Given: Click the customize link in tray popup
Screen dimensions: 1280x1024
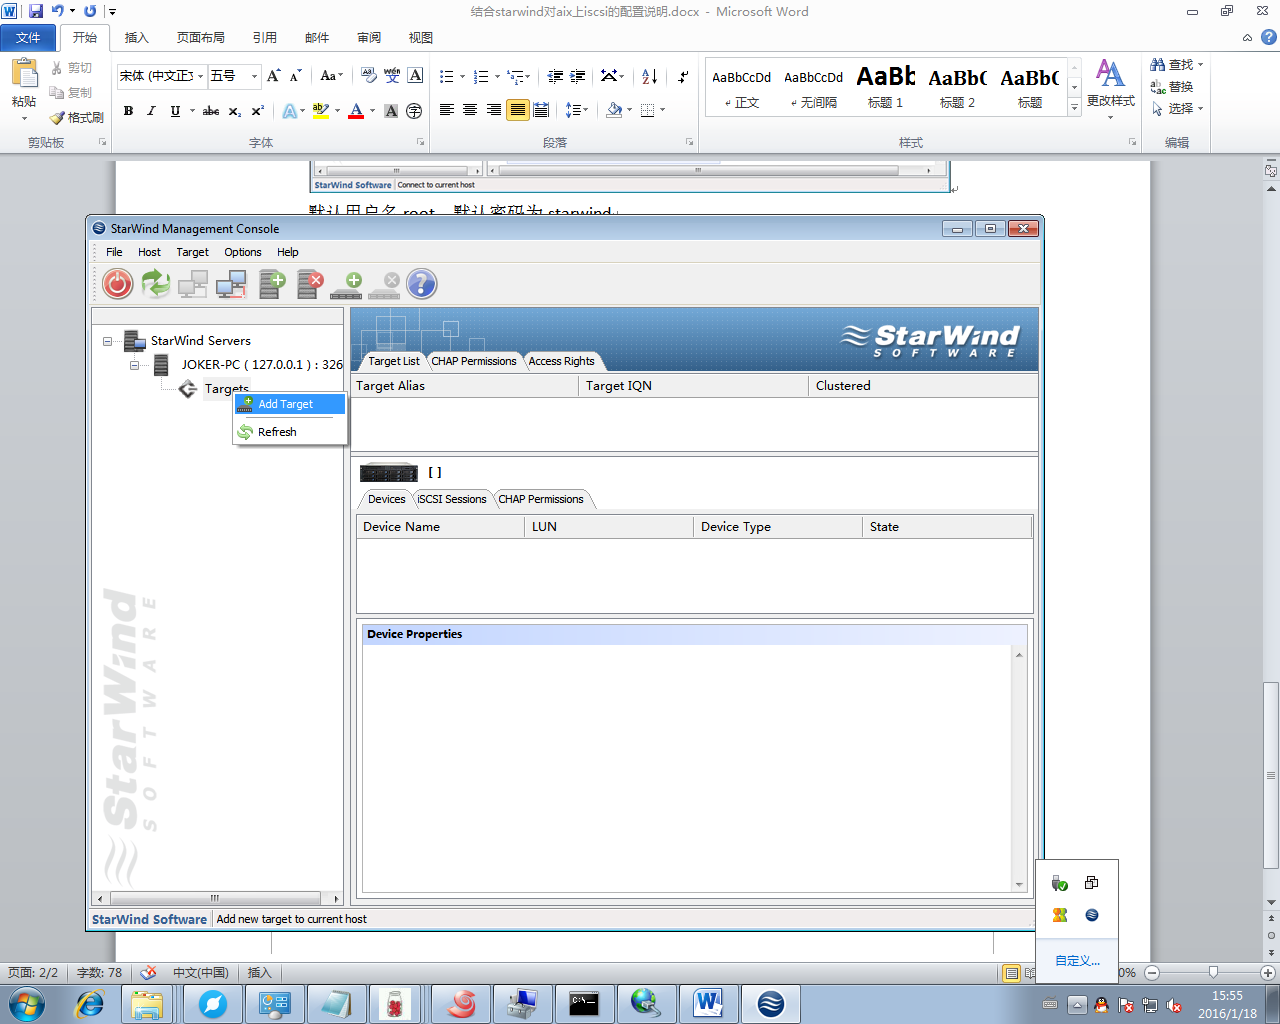Looking at the screenshot, I should (x=1077, y=961).
